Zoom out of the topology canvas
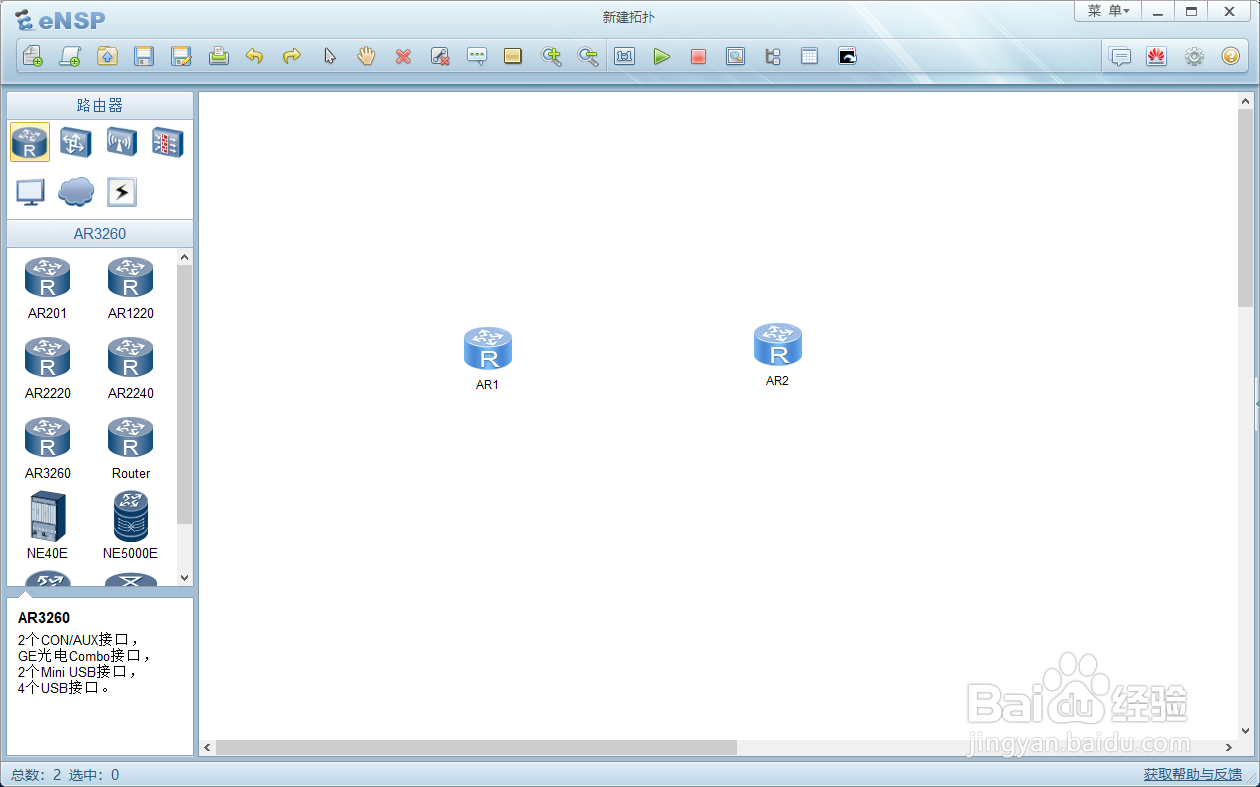Image resolution: width=1260 pixels, height=787 pixels. coord(588,57)
